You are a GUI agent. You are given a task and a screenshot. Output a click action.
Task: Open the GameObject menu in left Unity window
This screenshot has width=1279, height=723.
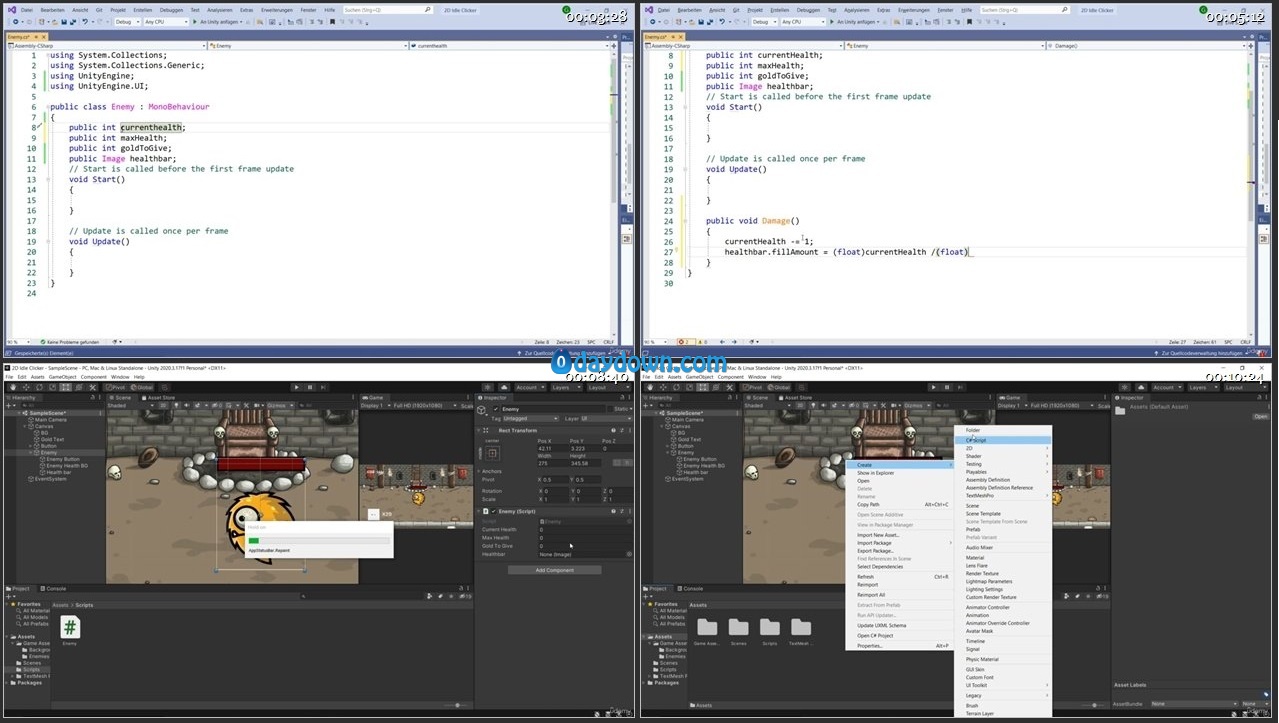62,377
